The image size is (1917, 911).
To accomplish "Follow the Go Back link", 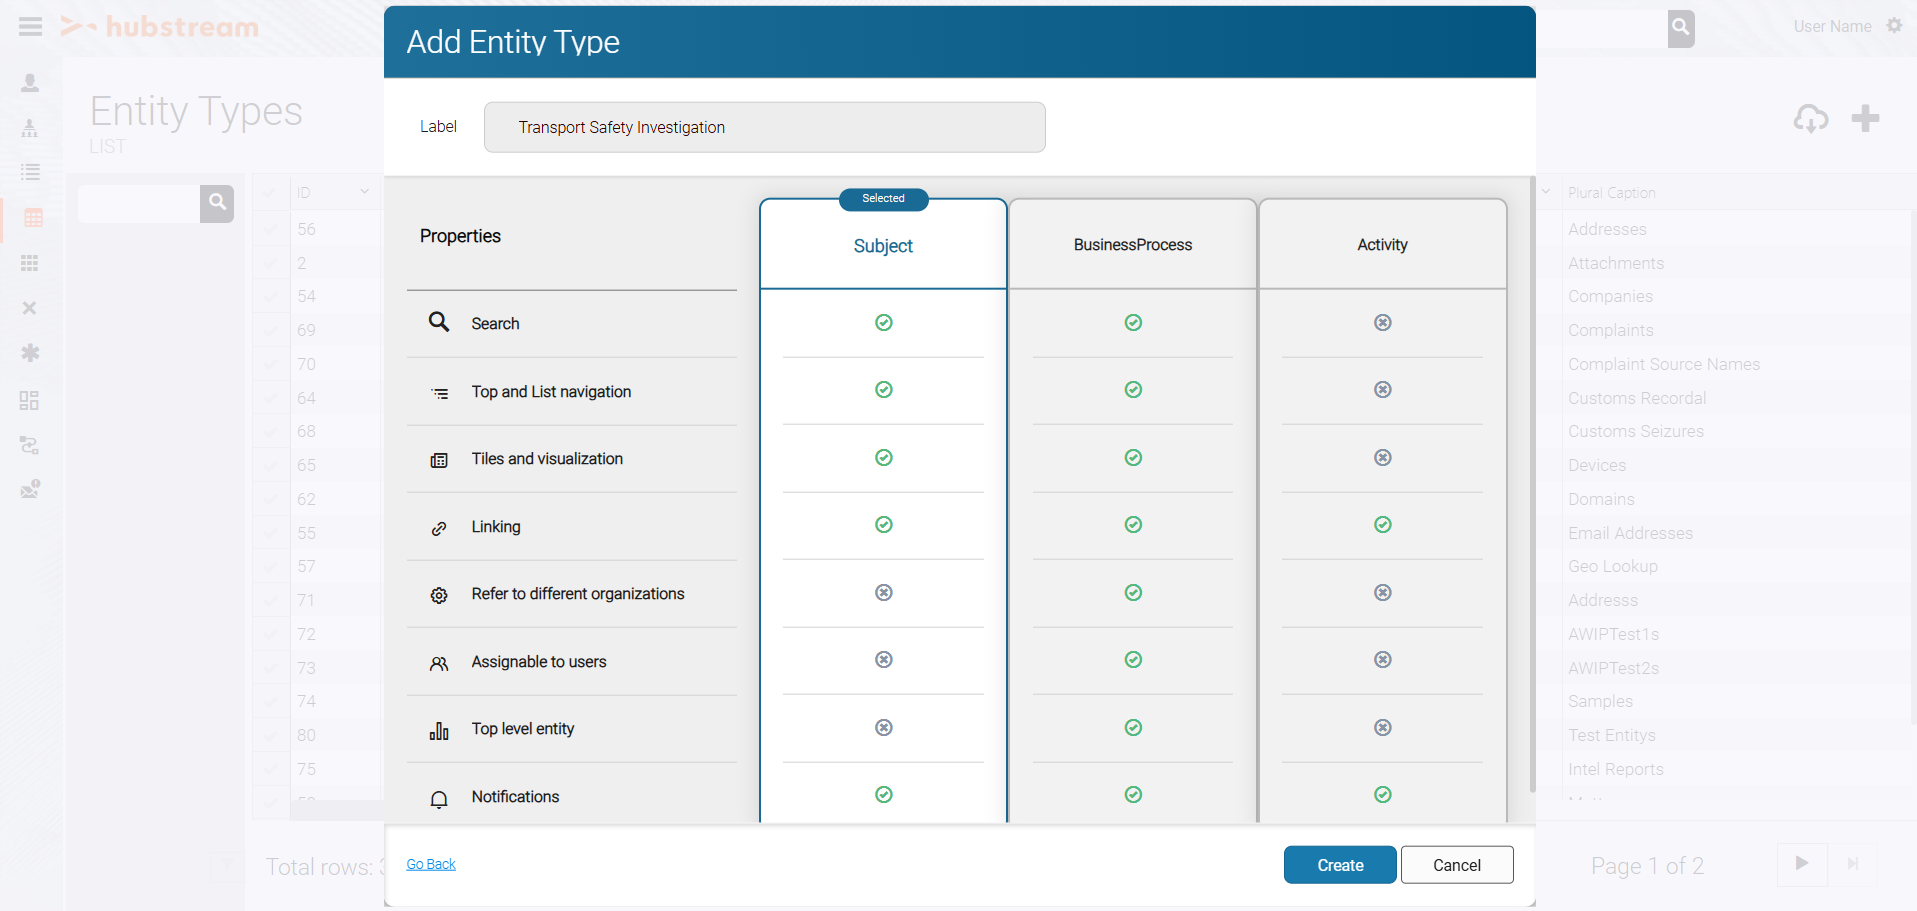I will pyautogui.click(x=431, y=864).
